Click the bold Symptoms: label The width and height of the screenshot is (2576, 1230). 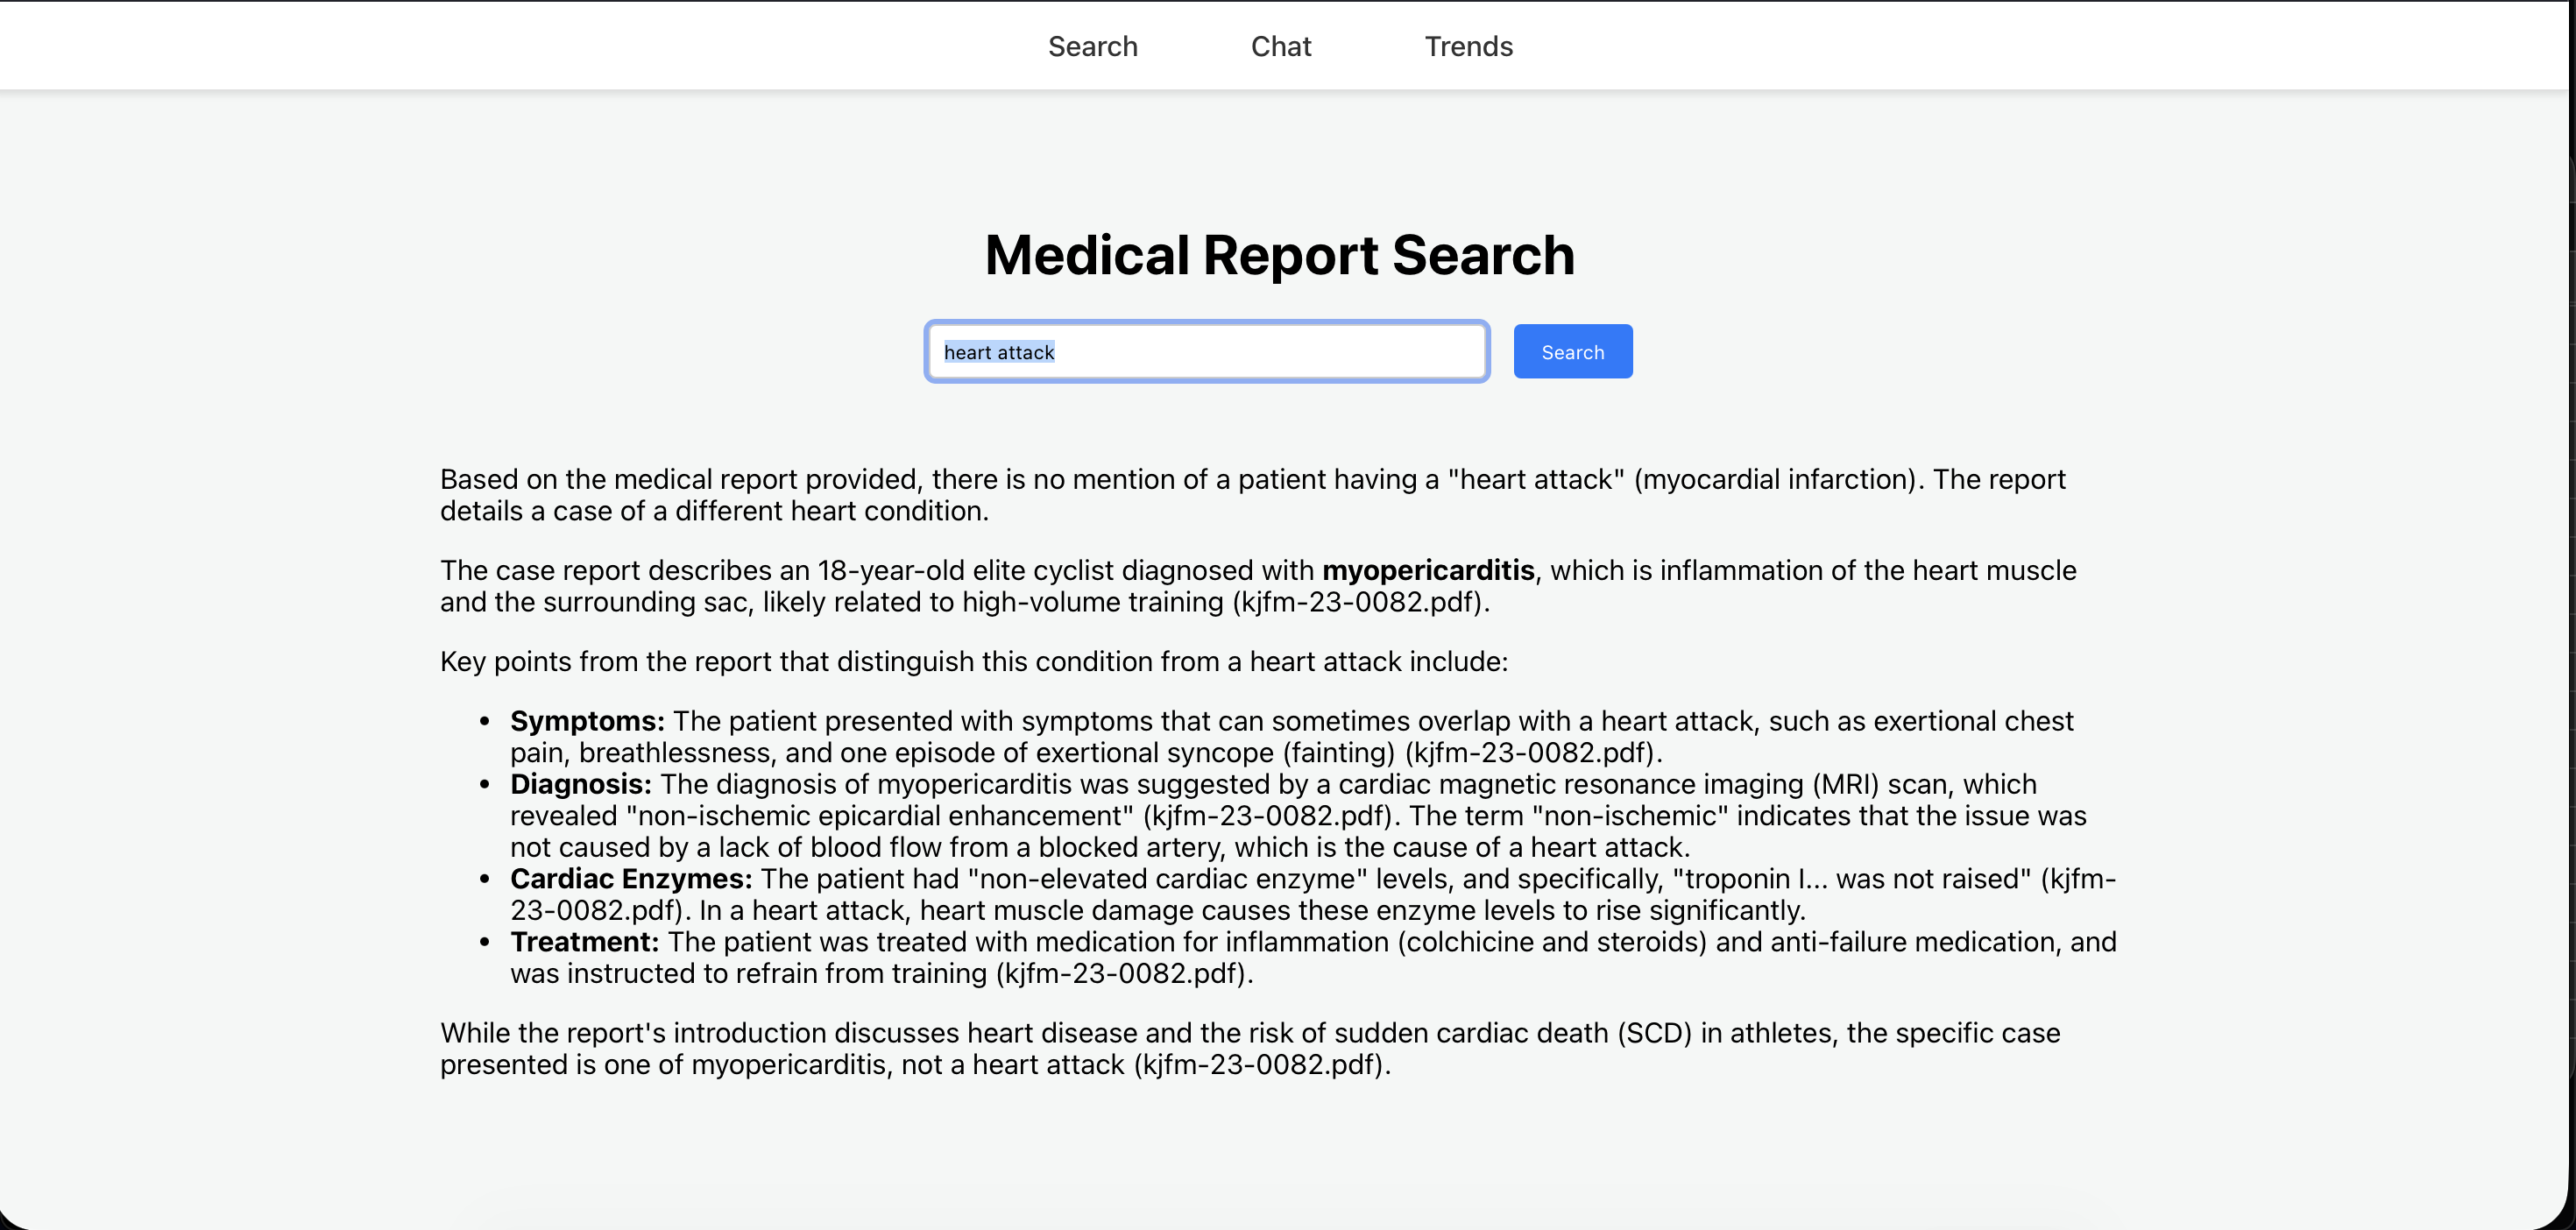tap(587, 721)
